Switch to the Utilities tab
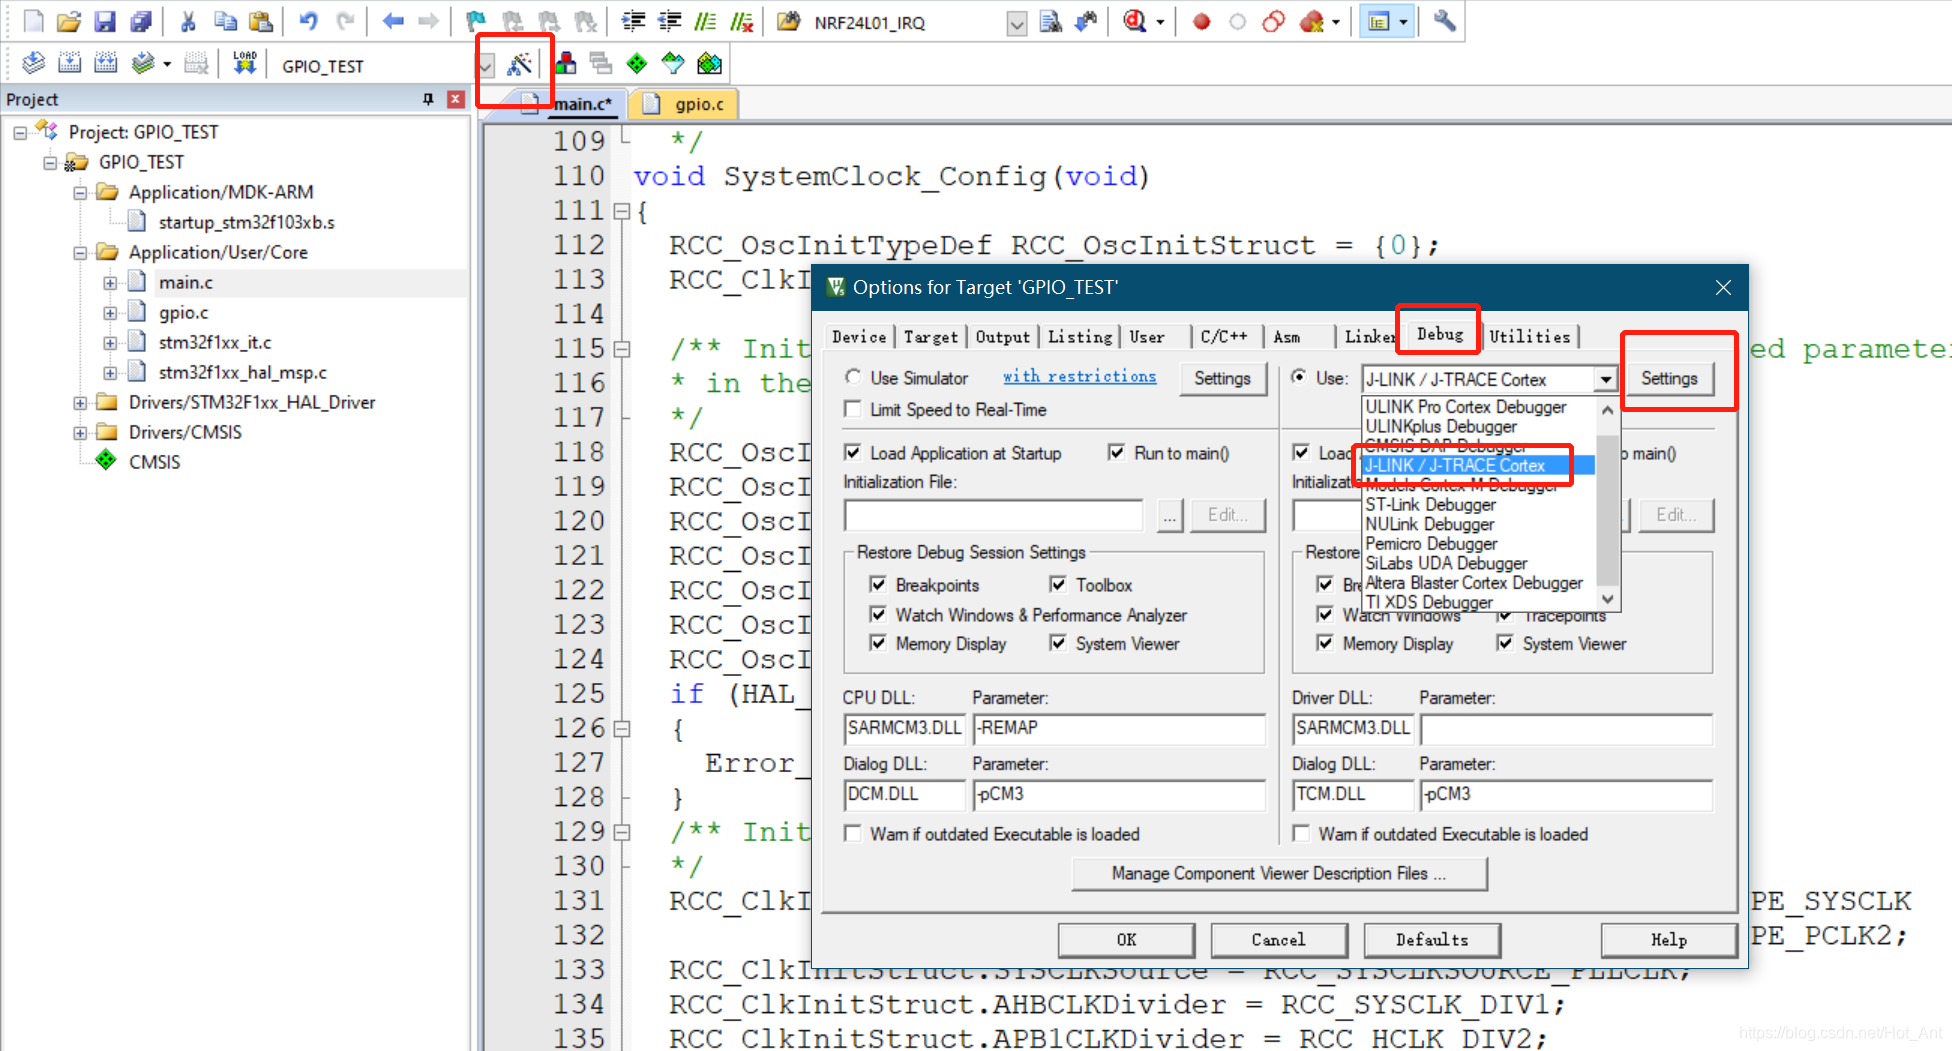 pyautogui.click(x=1530, y=337)
